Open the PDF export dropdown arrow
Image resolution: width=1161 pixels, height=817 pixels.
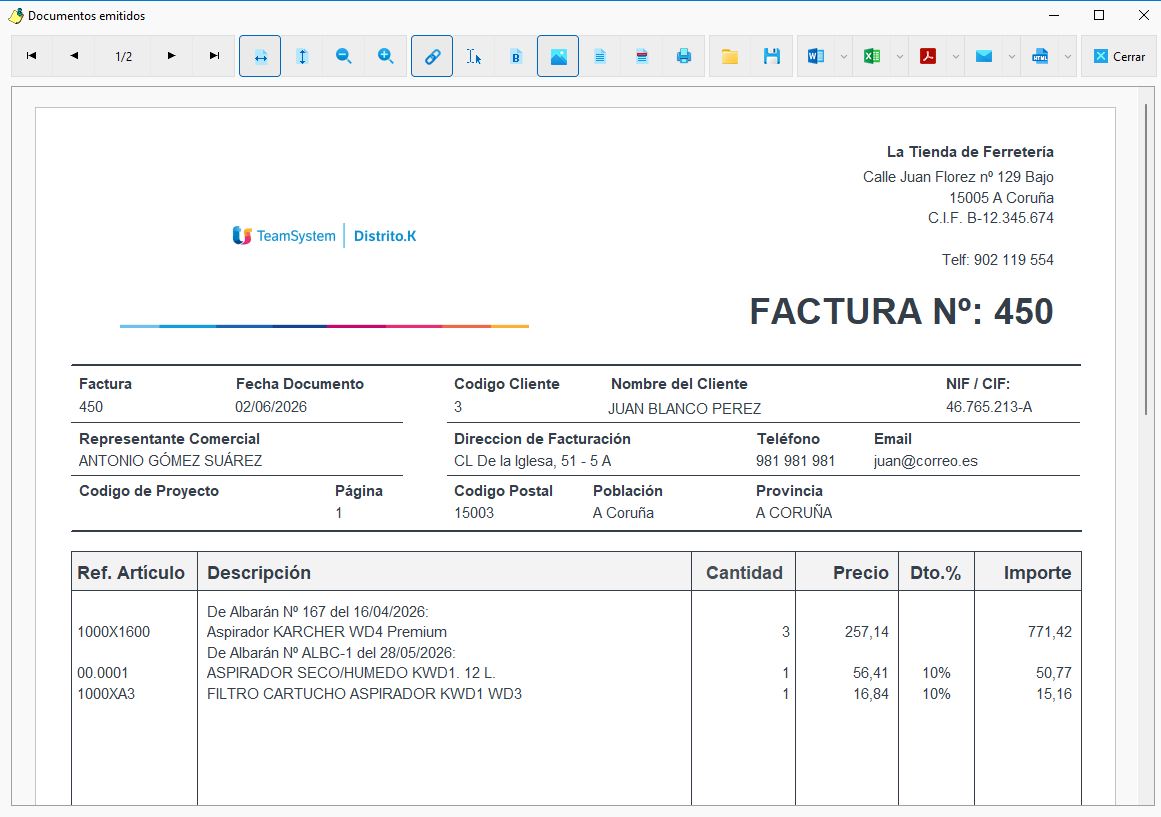(x=956, y=56)
